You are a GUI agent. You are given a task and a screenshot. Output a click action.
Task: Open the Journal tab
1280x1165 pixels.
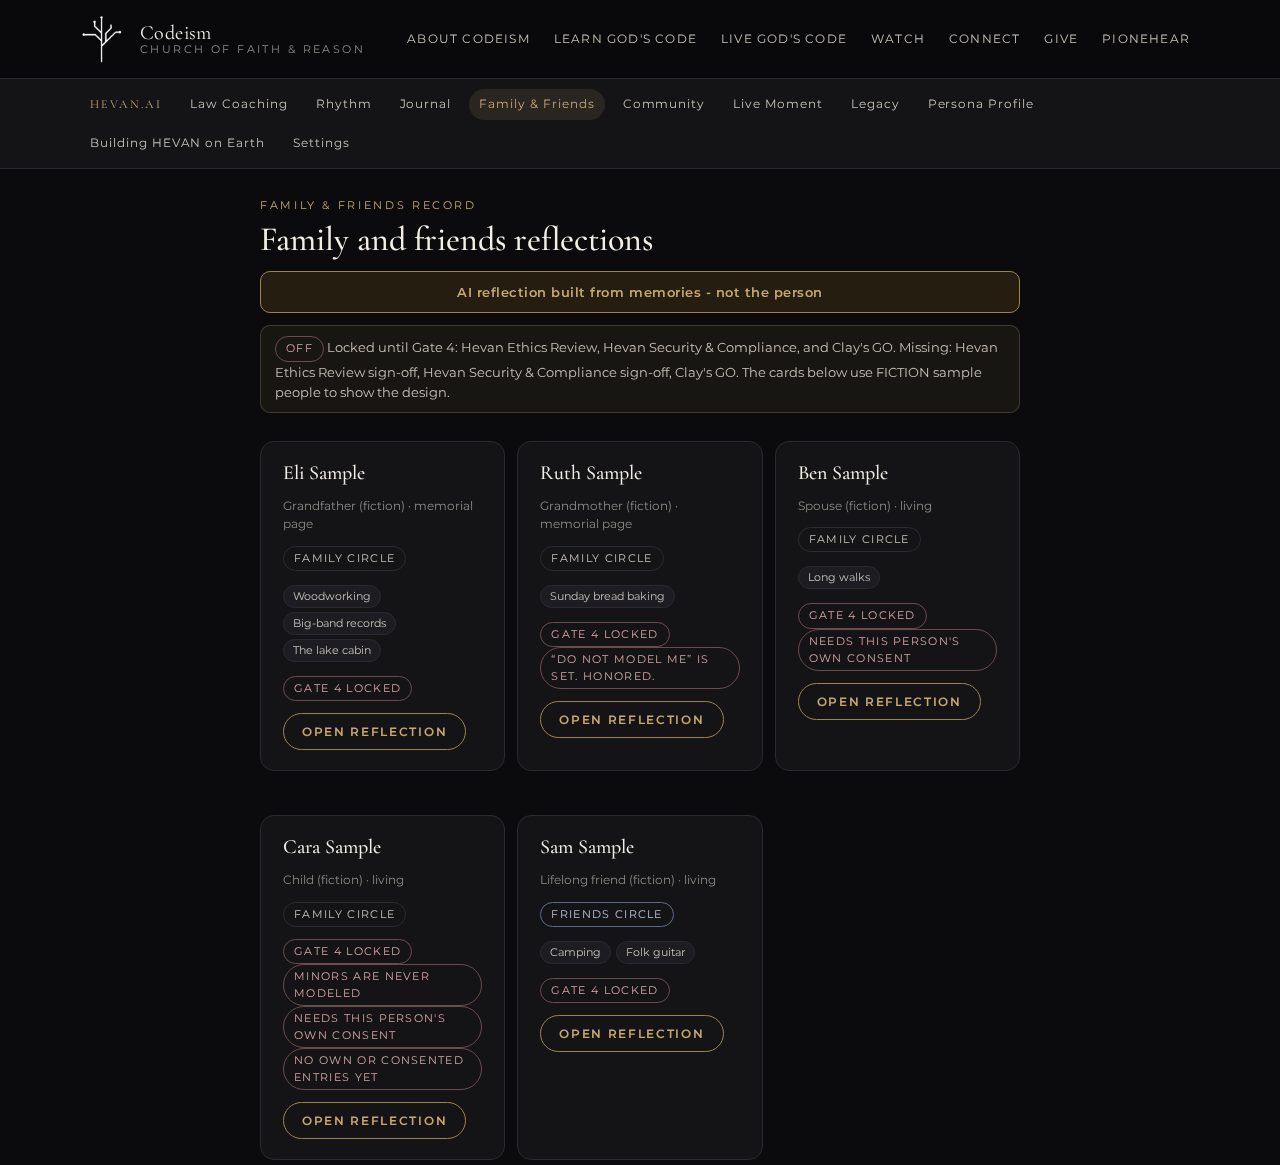[x=425, y=104]
